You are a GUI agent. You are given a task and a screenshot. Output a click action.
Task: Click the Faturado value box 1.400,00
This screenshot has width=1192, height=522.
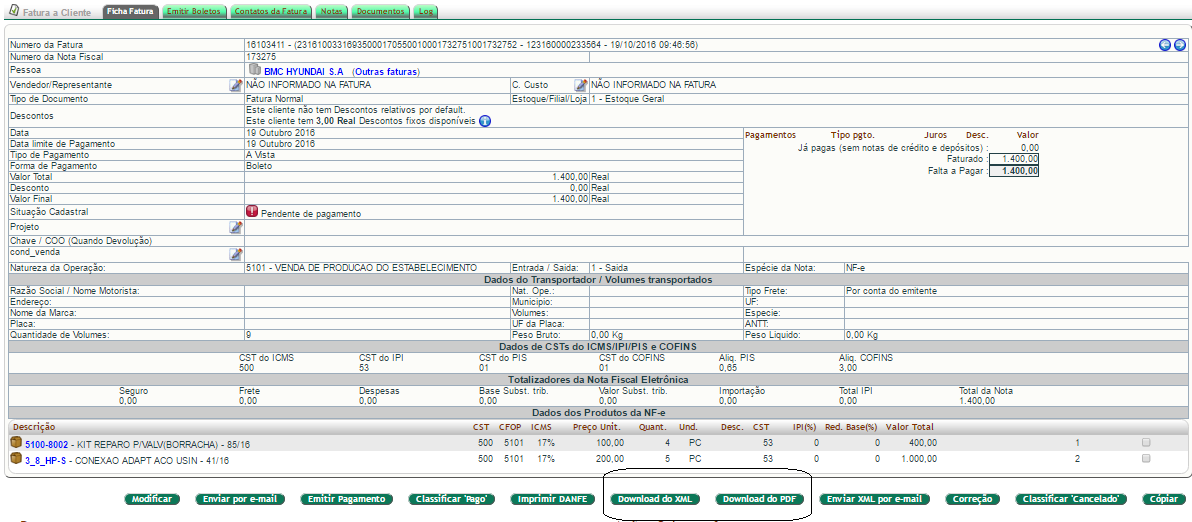coord(1014,159)
